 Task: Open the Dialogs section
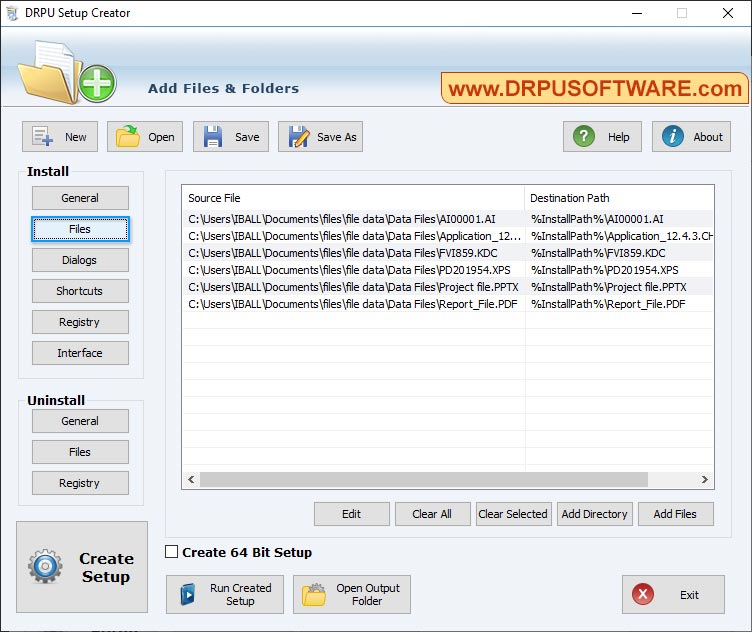coord(80,260)
